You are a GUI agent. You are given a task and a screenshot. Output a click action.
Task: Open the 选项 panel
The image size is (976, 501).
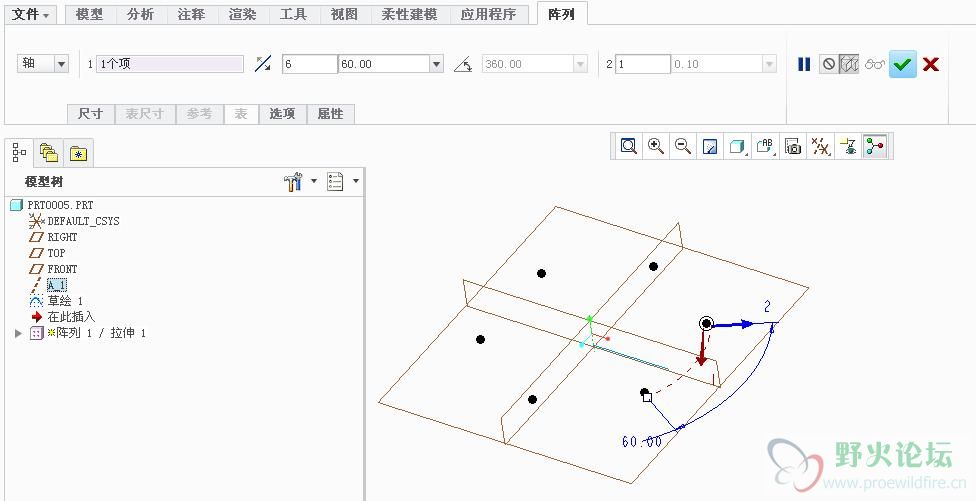pos(283,114)
